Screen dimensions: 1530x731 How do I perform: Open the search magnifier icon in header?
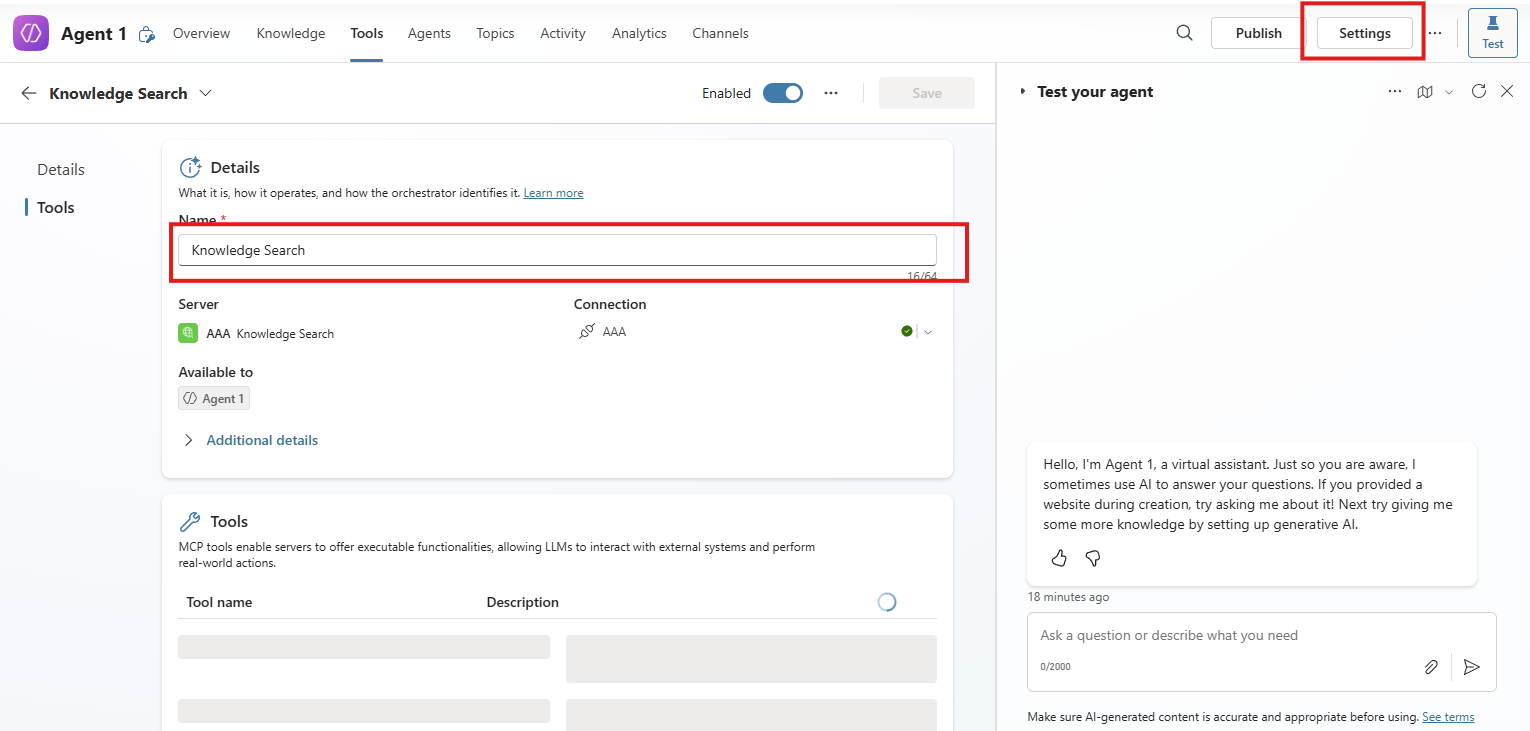coord(1184,33)
